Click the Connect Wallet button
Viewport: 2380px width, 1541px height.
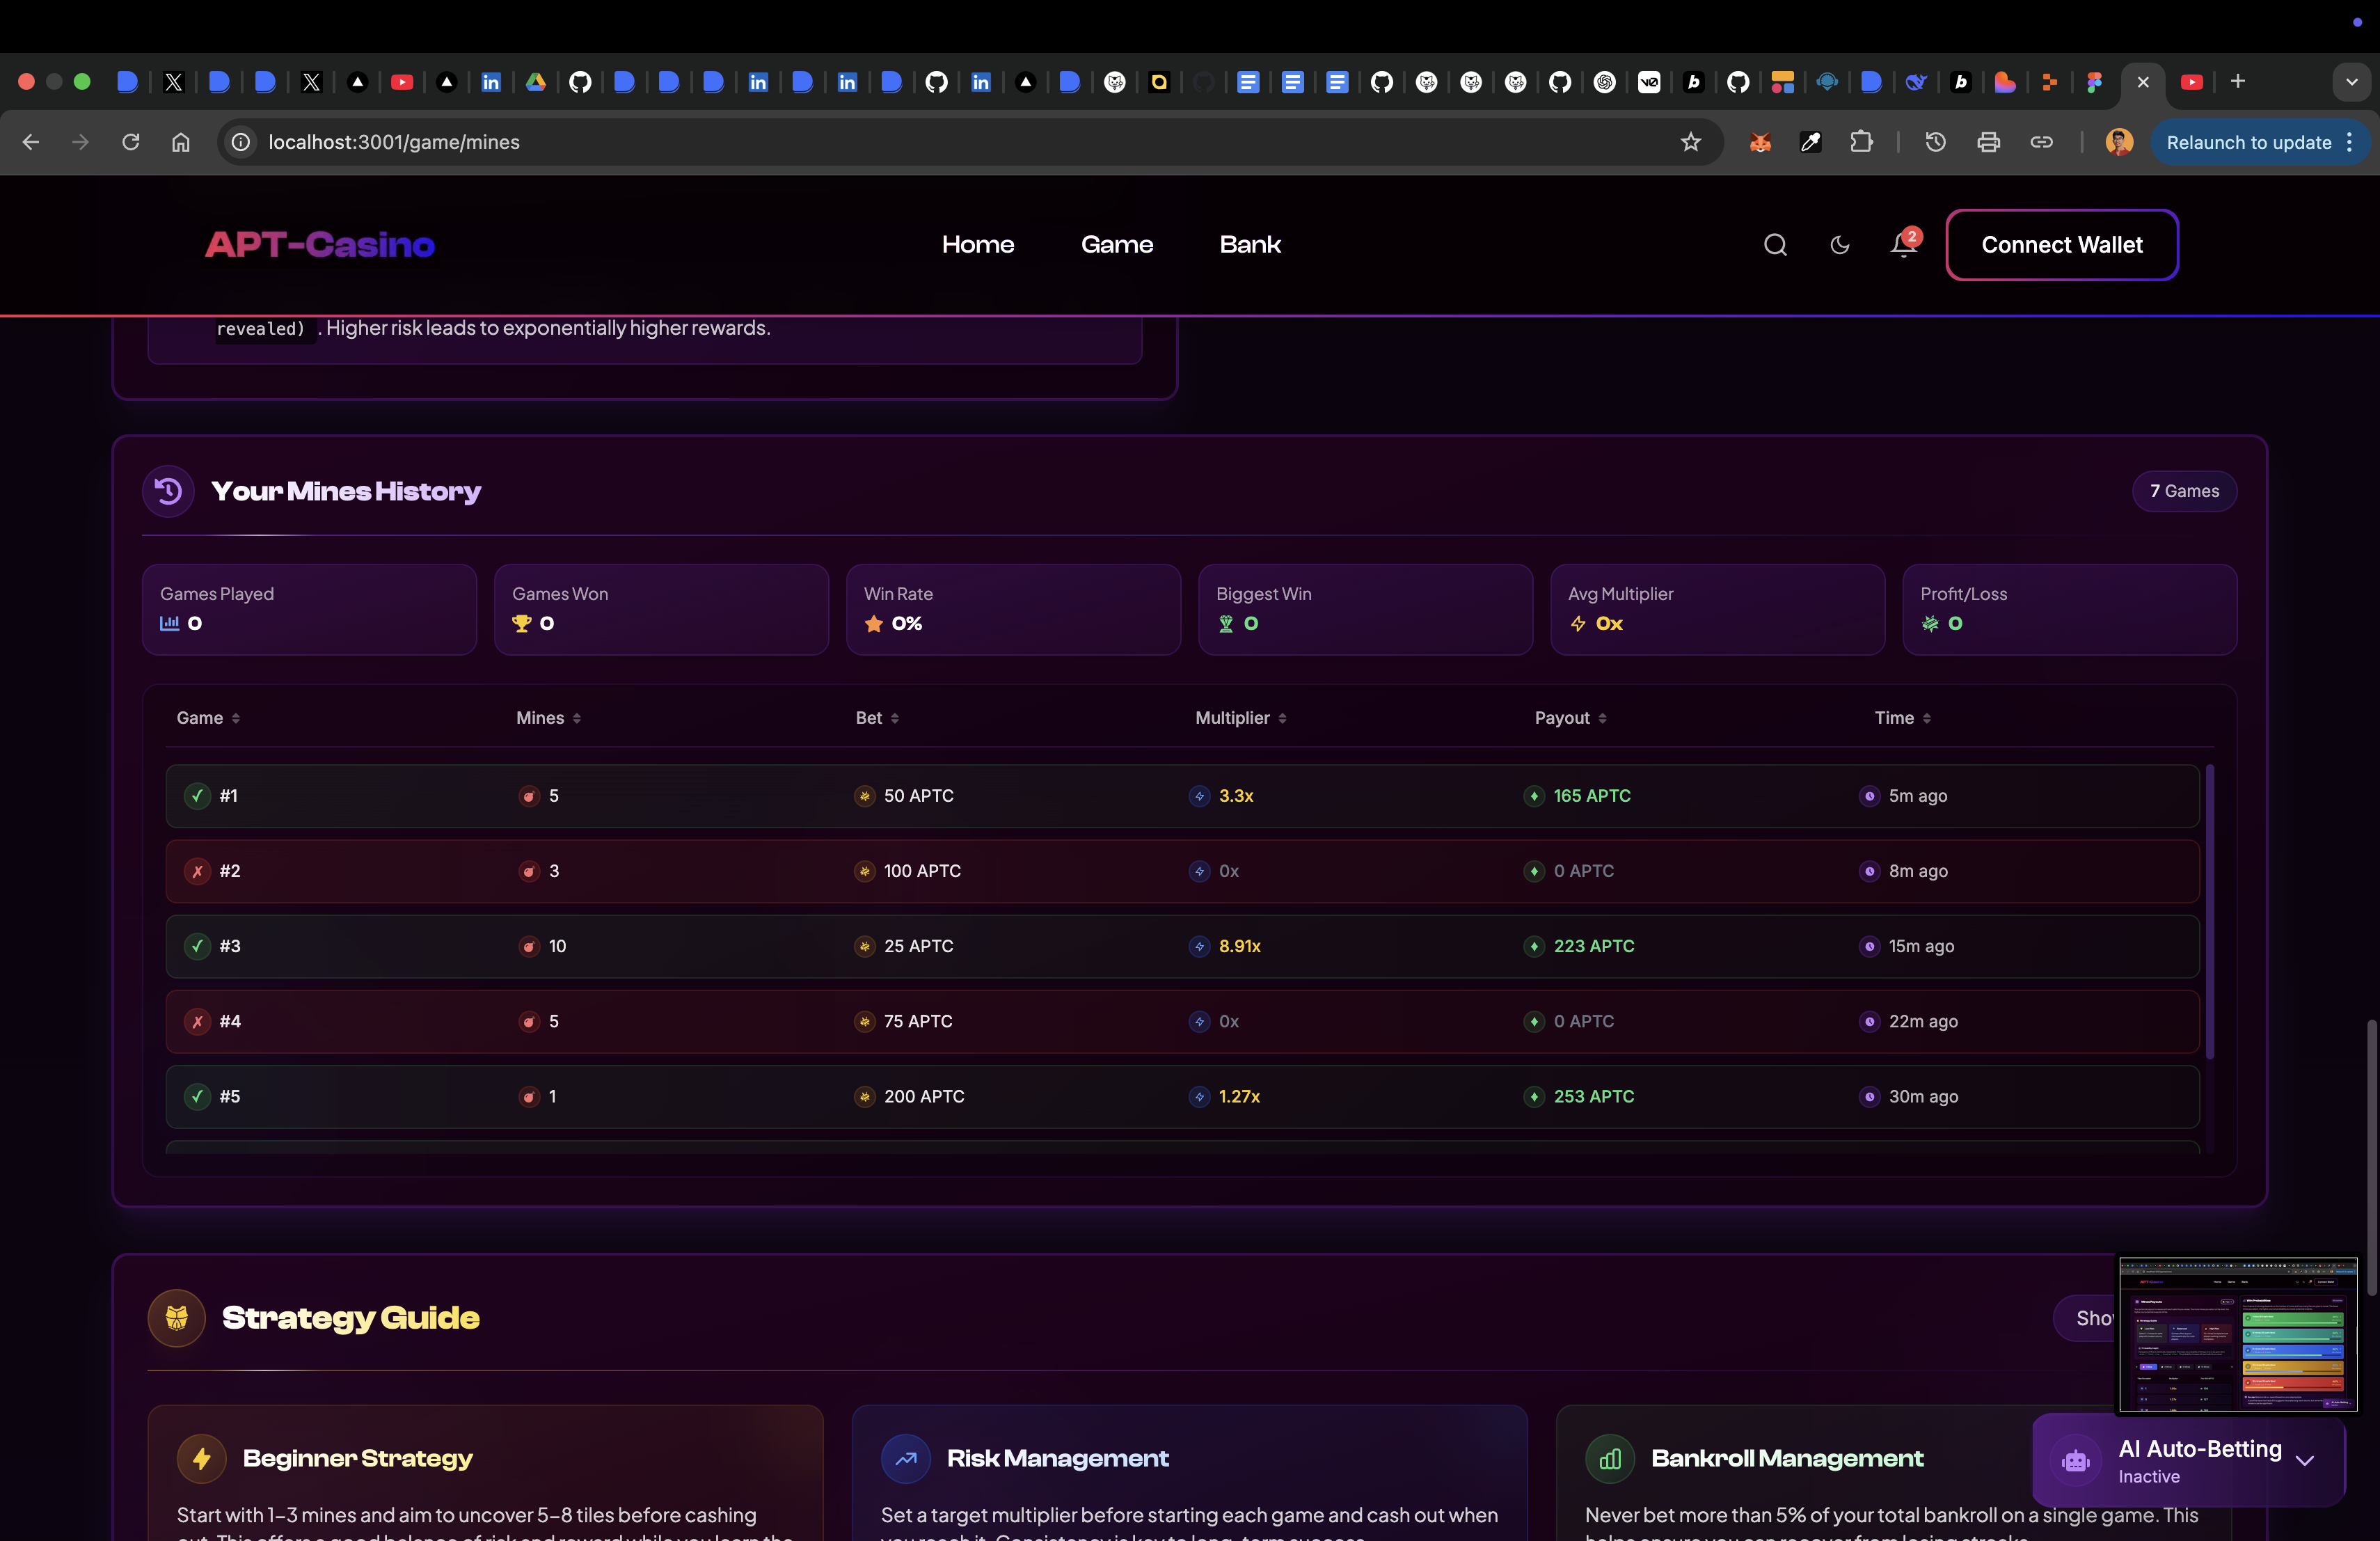tap(2061, 245)
